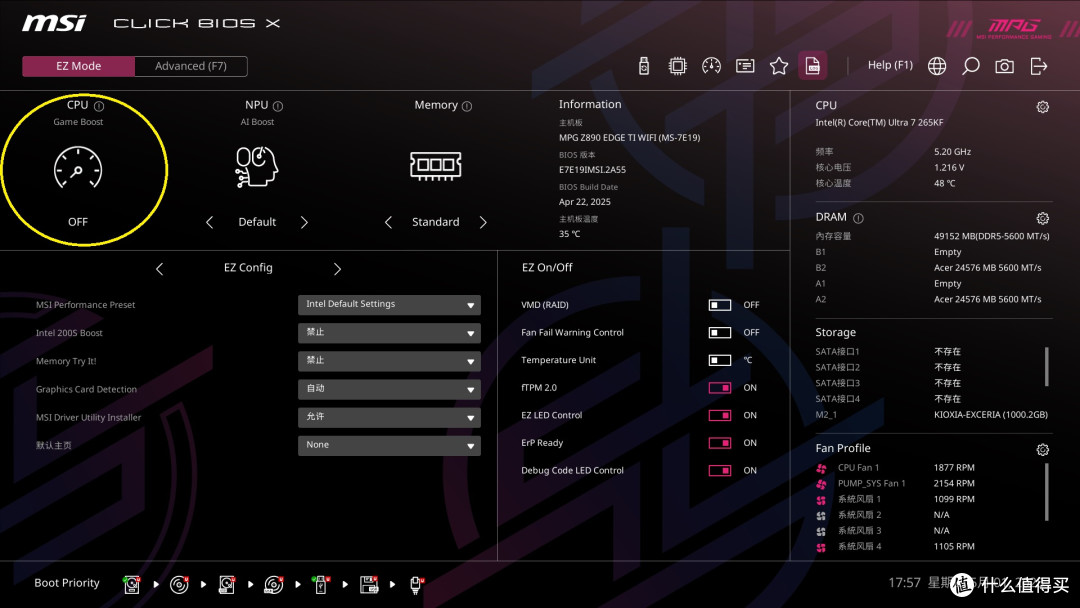Click the Boot Priority label
The height and width of the screenshot is (608, 1080).
67,583
